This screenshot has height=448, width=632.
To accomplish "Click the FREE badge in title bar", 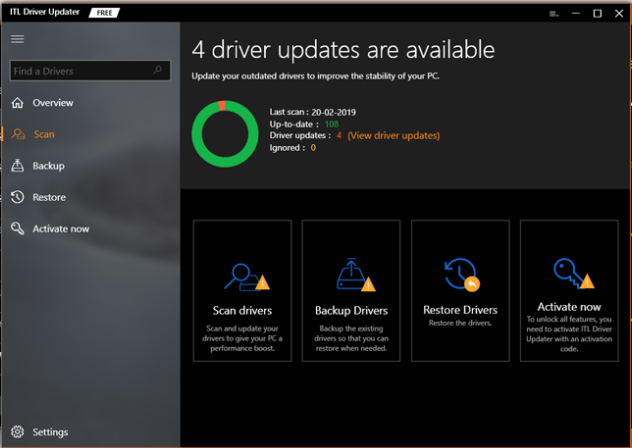I will (x=104, y=13).
